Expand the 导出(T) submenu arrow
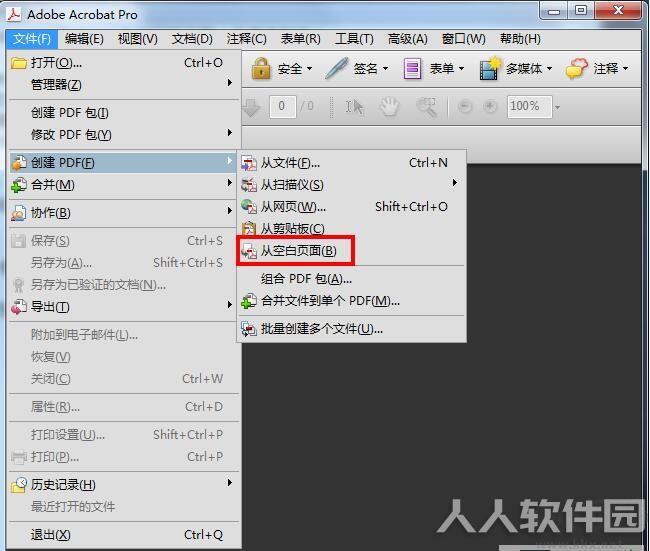 click(230, 305)
